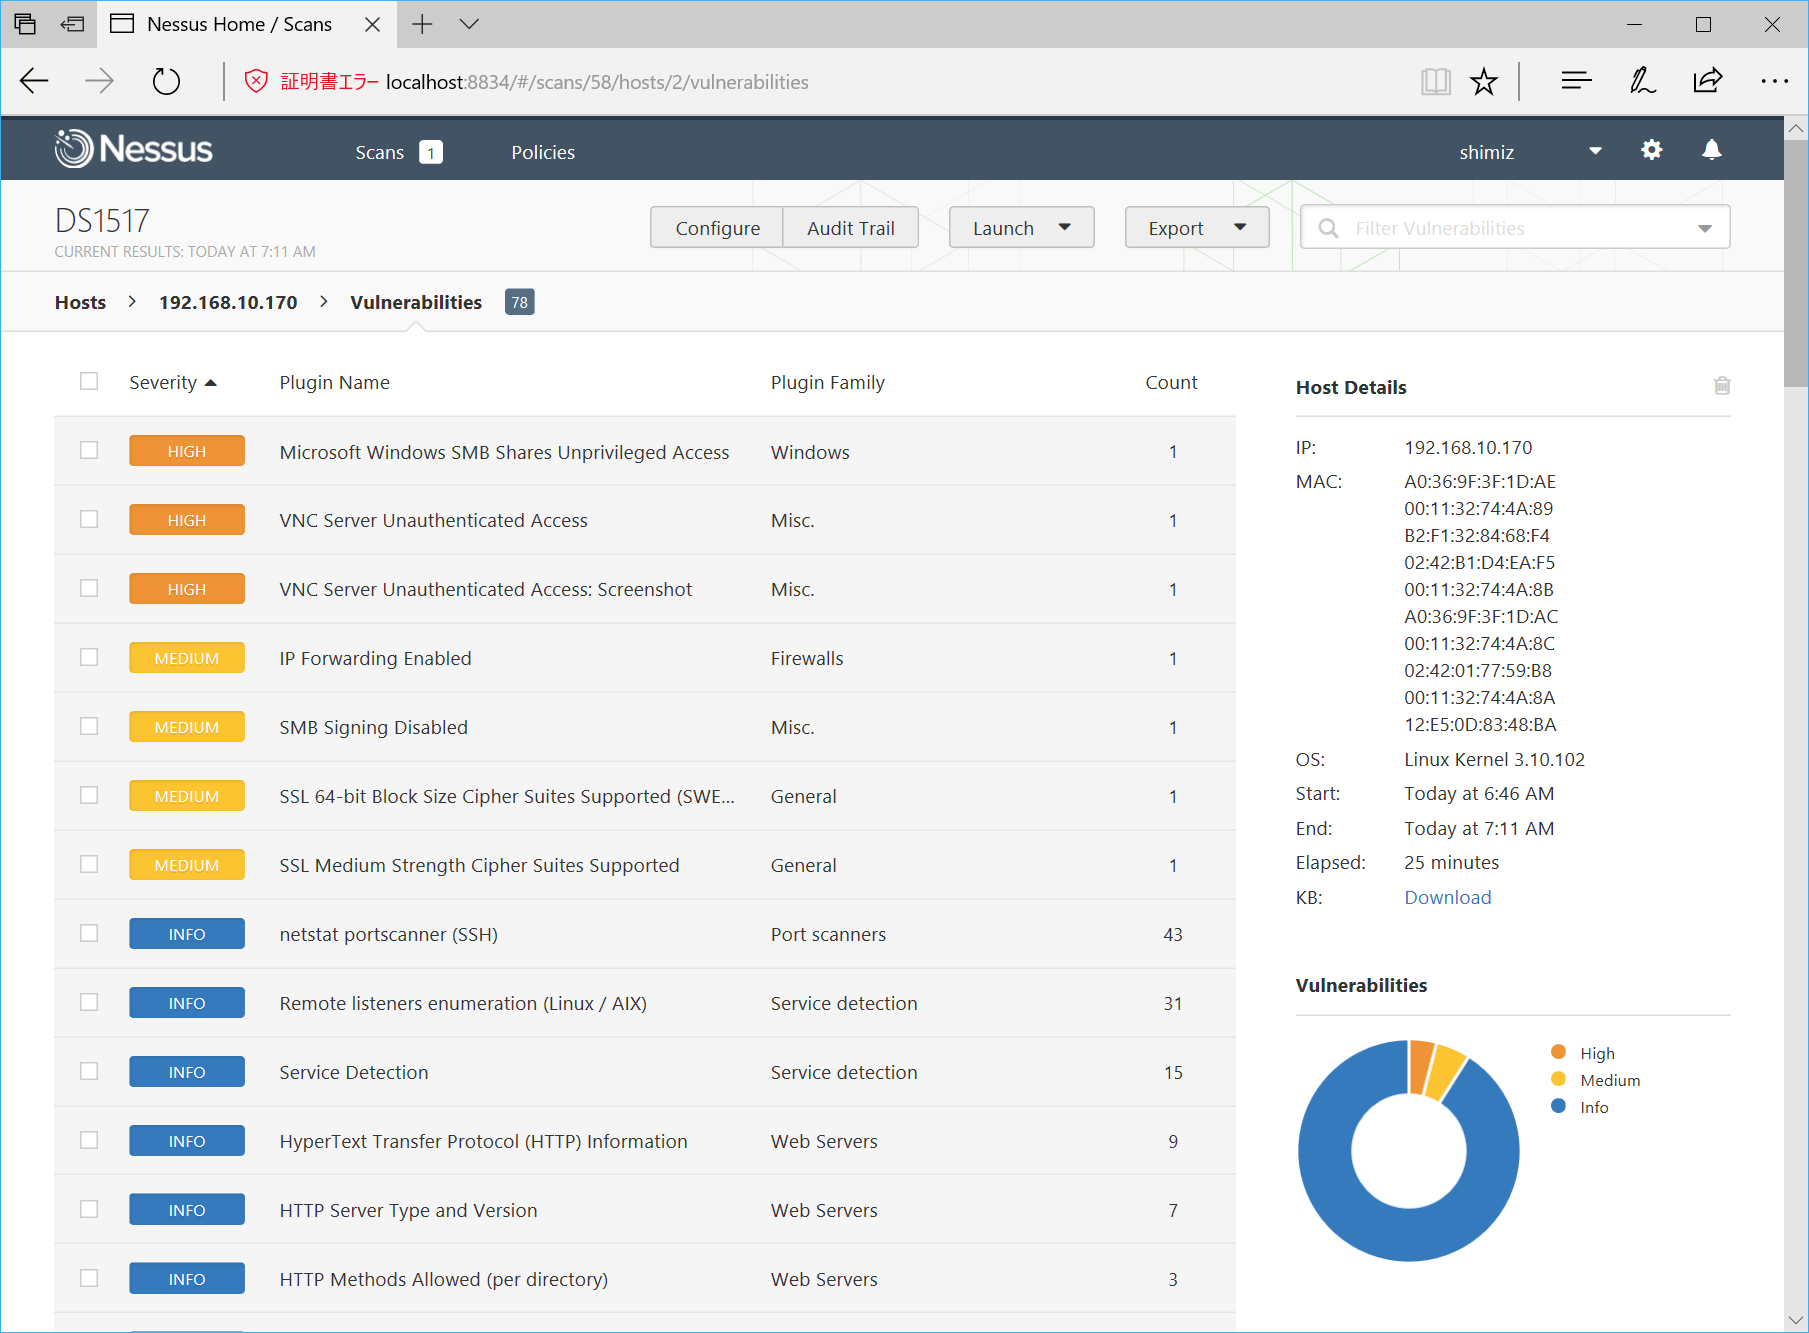Image resolution: width=1809 pixels, height=1333 pixels.
Task: Click the search magnifier in filter box
Action: 1328,228
